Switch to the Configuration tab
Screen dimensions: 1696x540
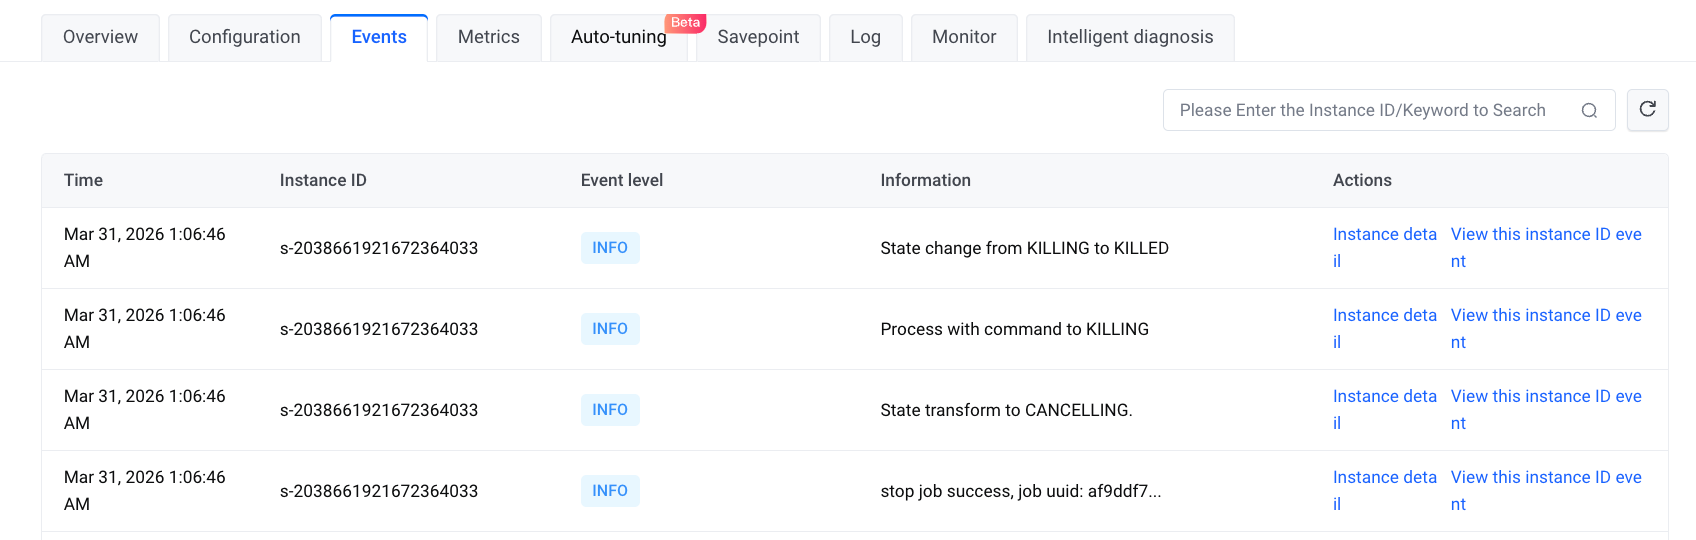[245, 38]
